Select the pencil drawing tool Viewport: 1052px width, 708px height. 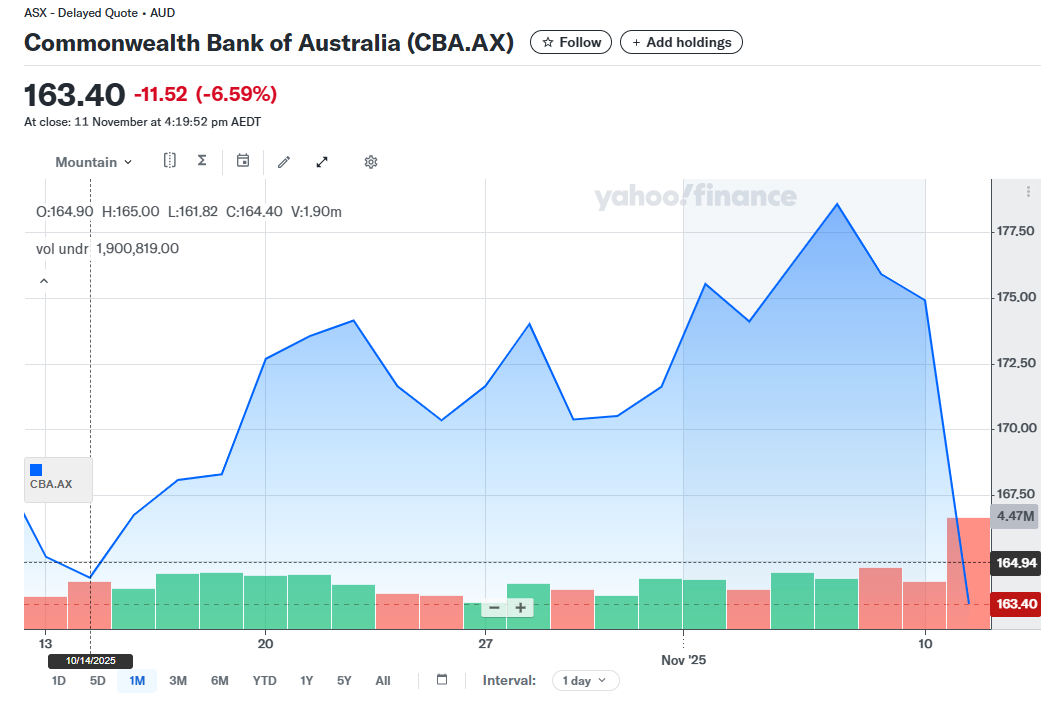pyautogui.click(x=283, y=161)
